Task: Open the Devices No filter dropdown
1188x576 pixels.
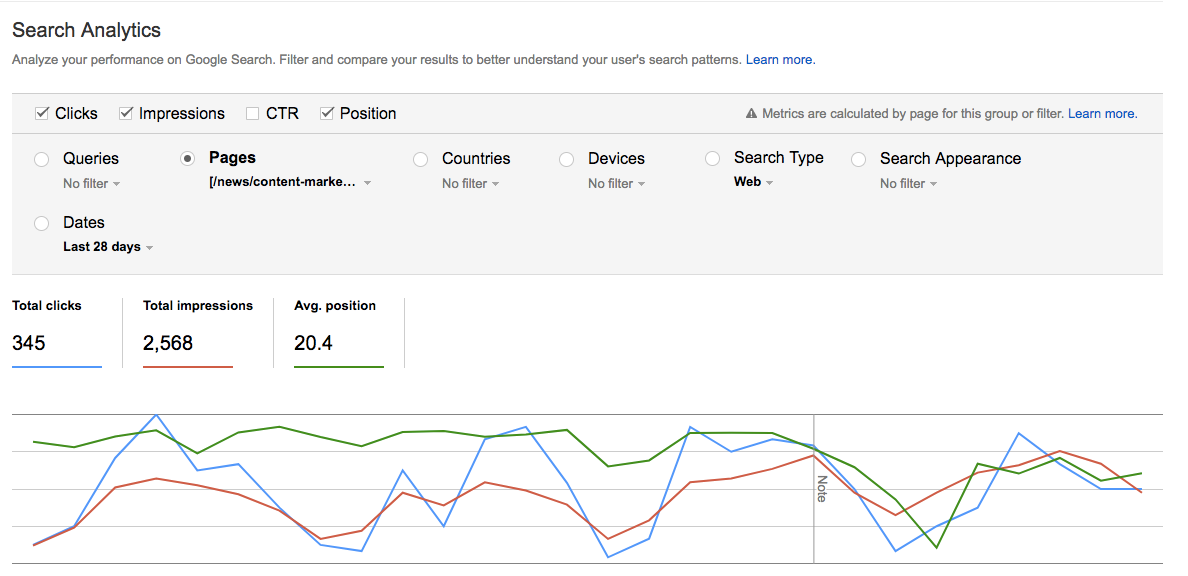Action: pyautogui.click(x=616, y=184)
